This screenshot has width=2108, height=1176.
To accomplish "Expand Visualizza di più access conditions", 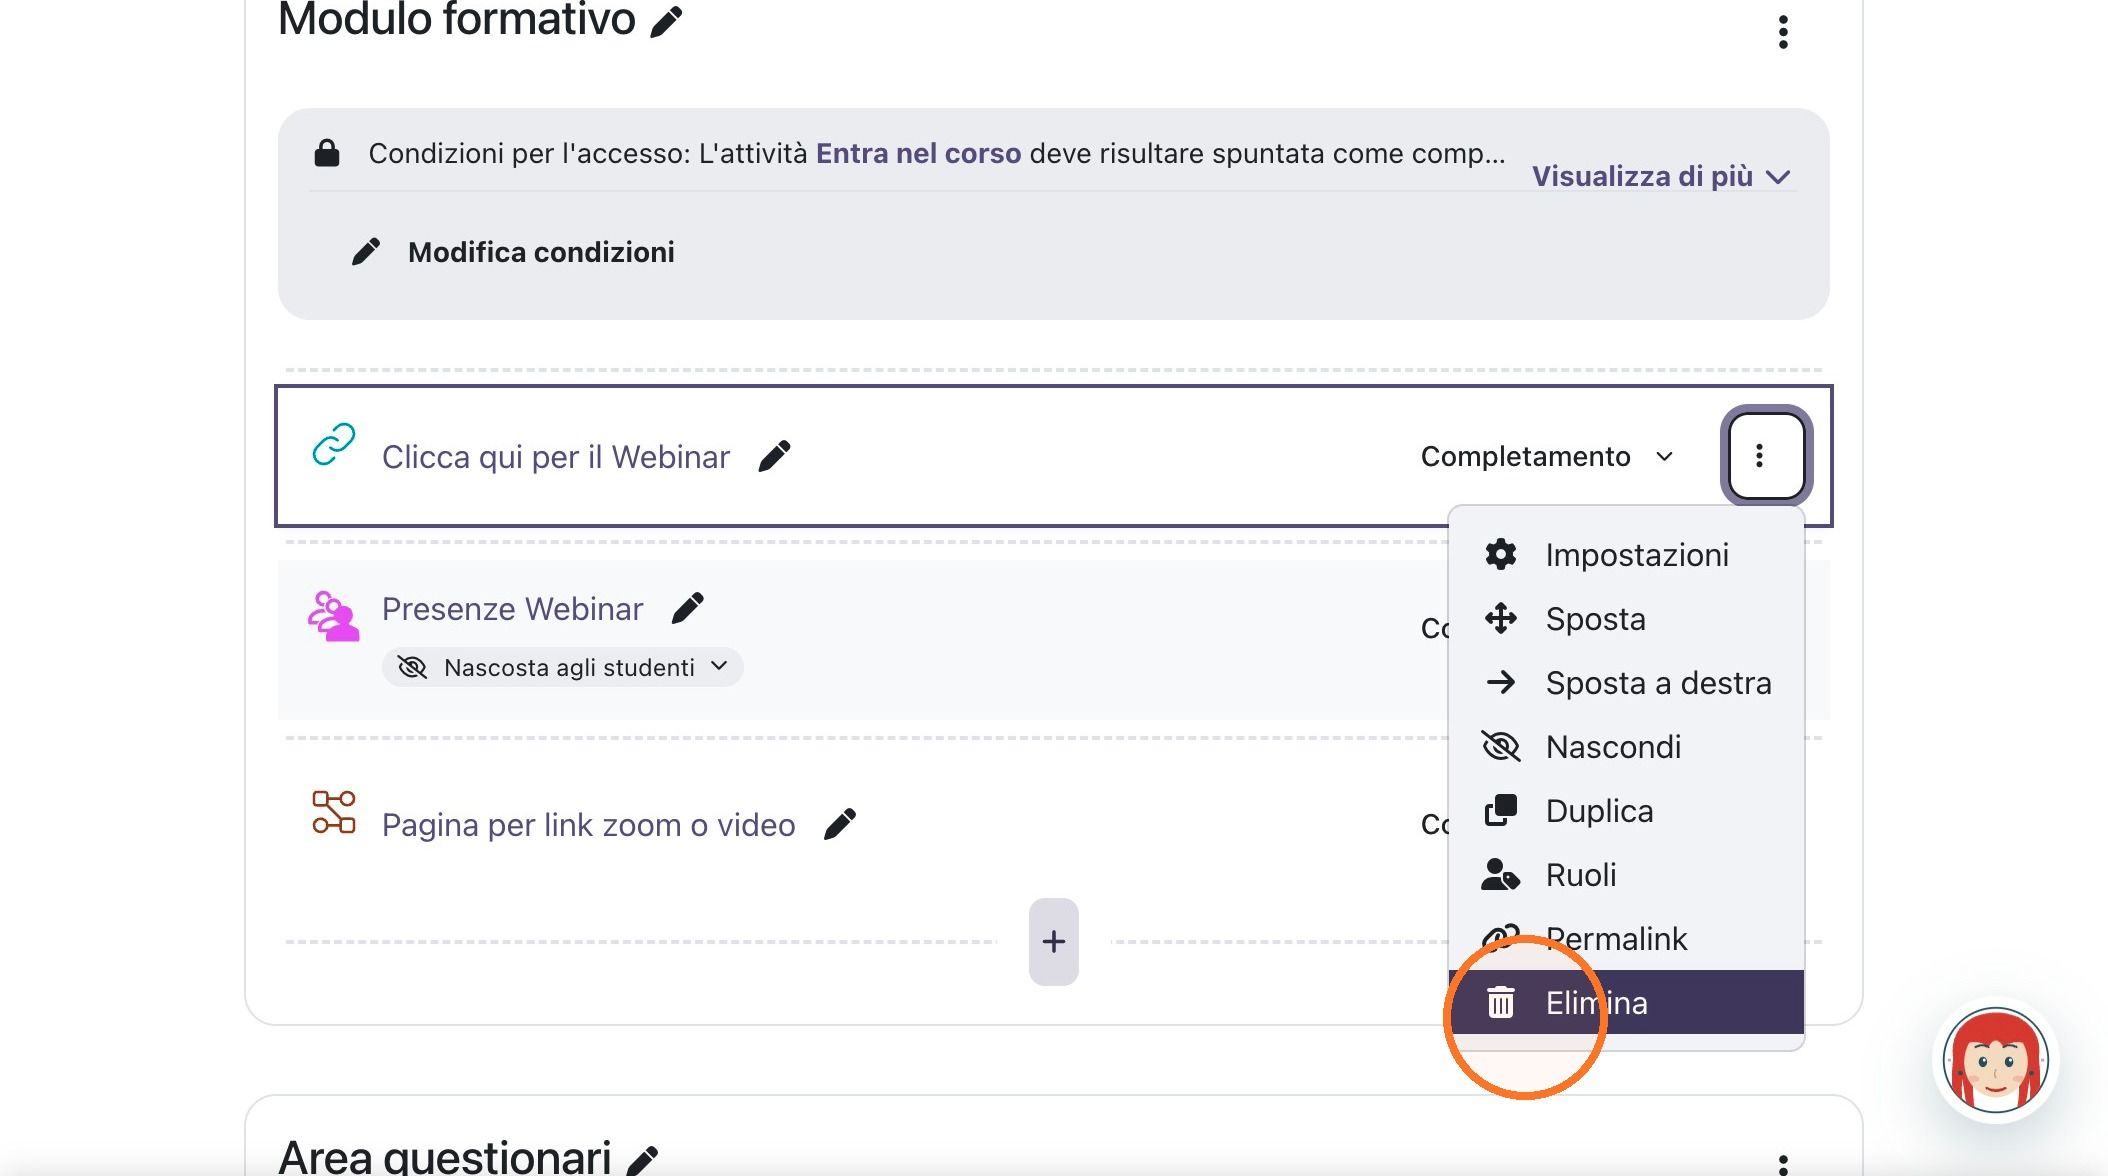I will coord(1661,176).
